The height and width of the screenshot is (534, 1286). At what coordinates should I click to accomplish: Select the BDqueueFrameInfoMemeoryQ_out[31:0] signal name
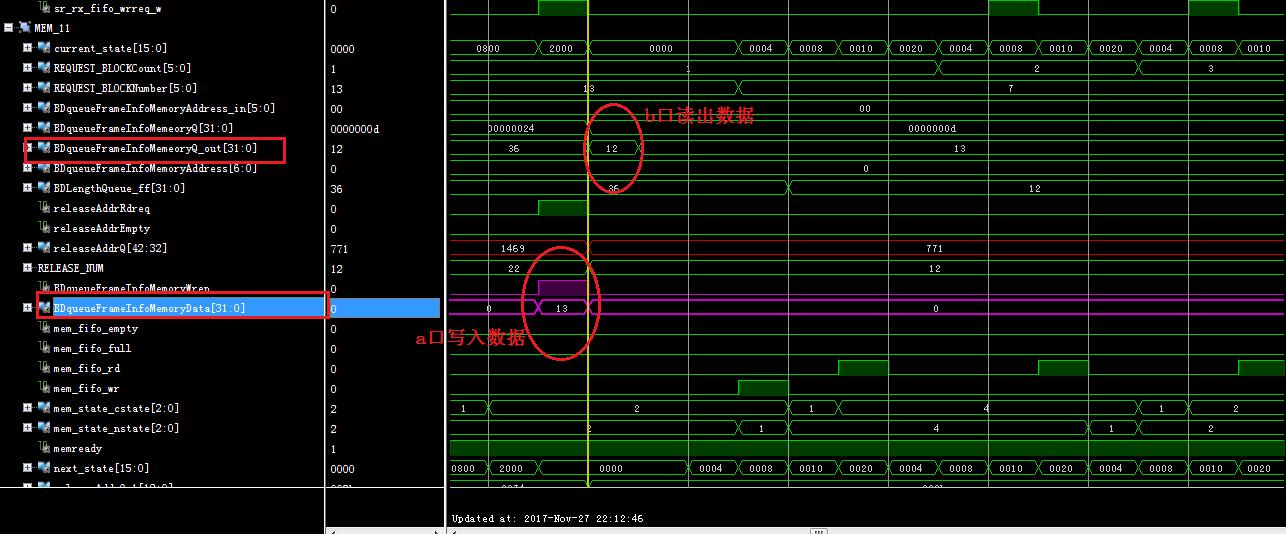pos(155,148)
